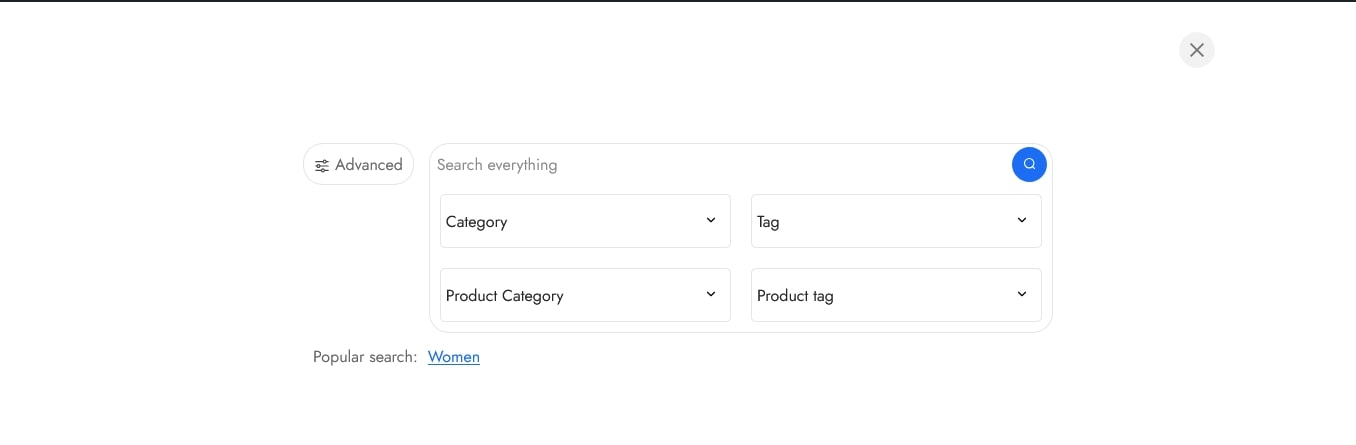Click the blue magnifier search button
The height and width of the screenshot is (445, 1356).
click(x=1029, y=164)
